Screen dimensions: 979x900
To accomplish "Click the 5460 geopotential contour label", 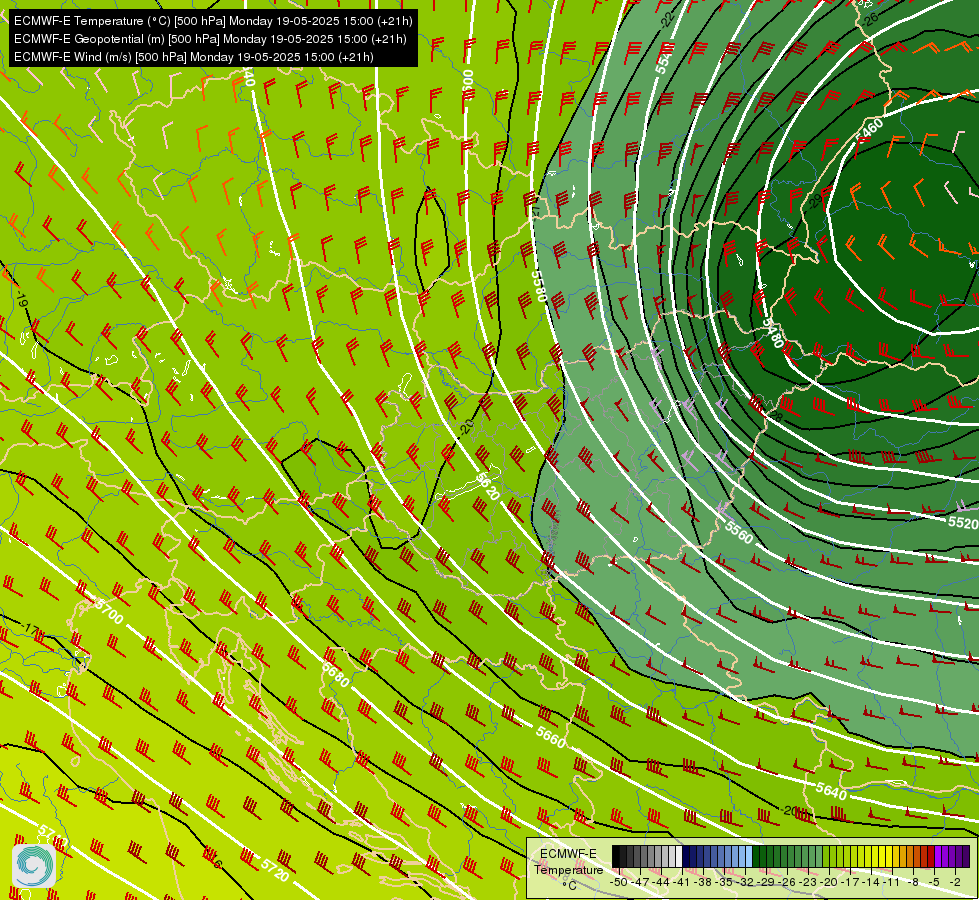I will pos(869,130).
